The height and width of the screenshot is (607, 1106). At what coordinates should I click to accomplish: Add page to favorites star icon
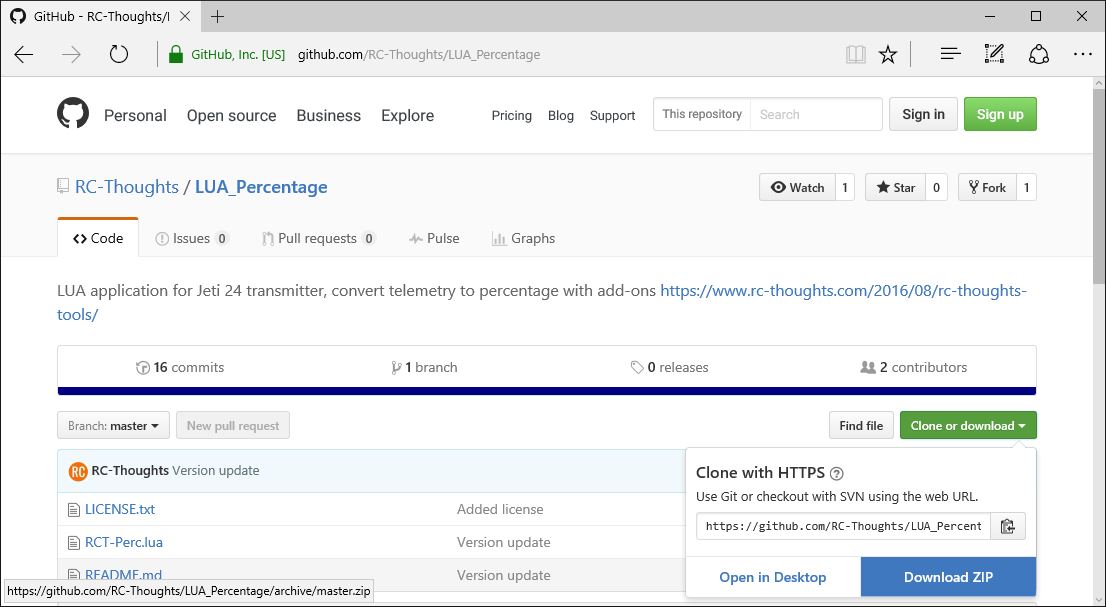(888, 54)
